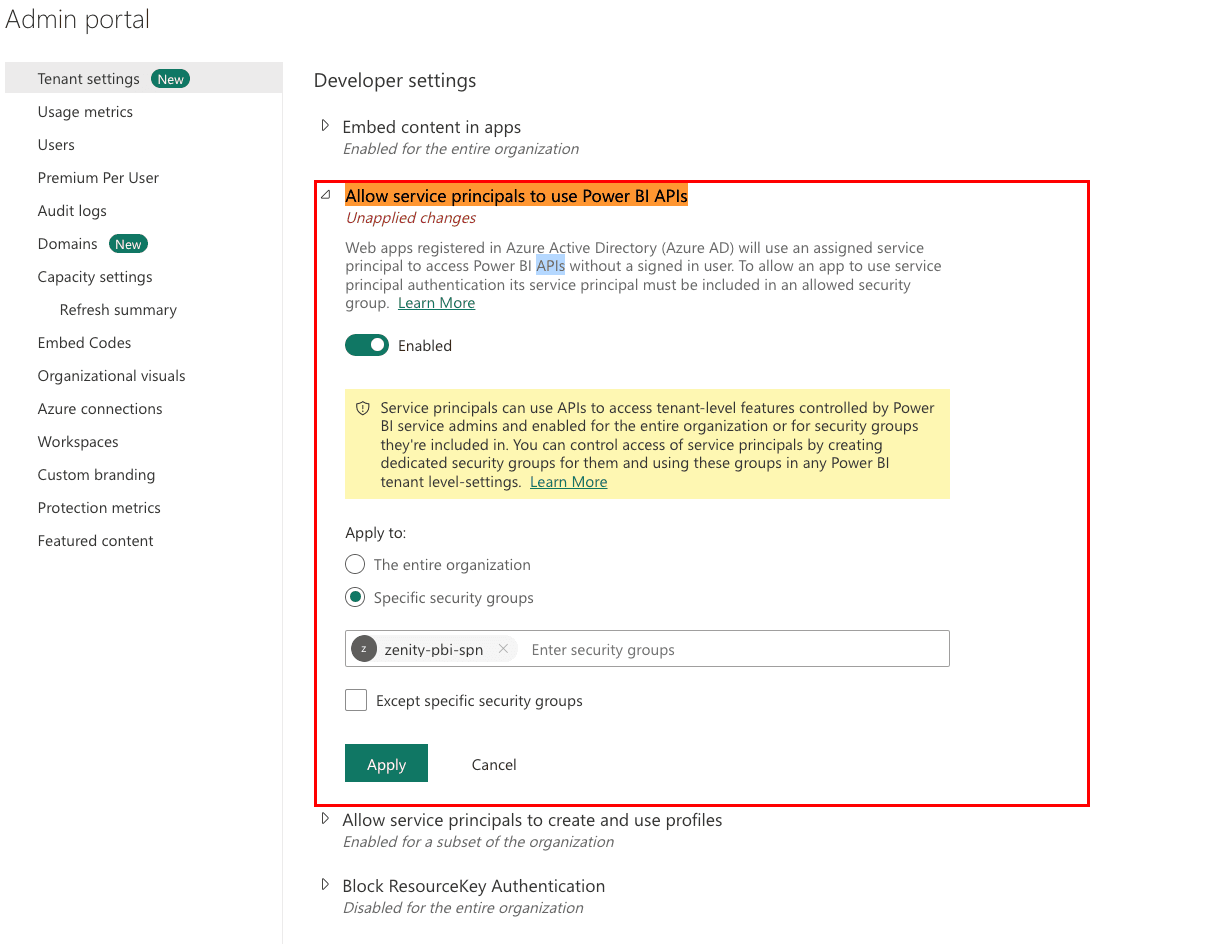Click the Unapplied changes text
1223x944 pixels.
click(x=411, y=218)
